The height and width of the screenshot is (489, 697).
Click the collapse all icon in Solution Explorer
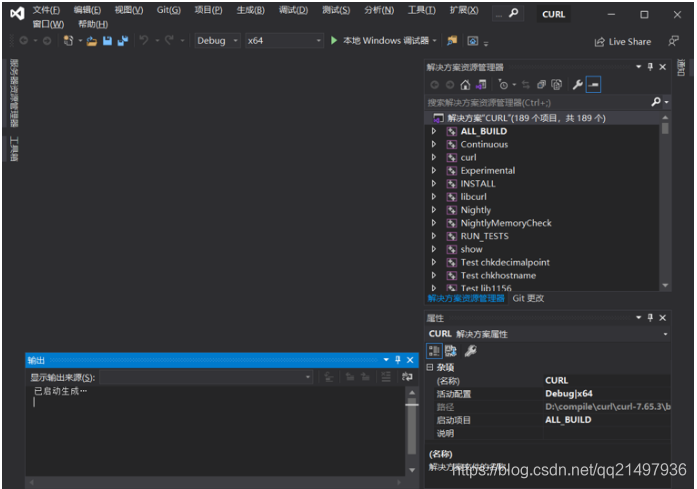point(541,84)
